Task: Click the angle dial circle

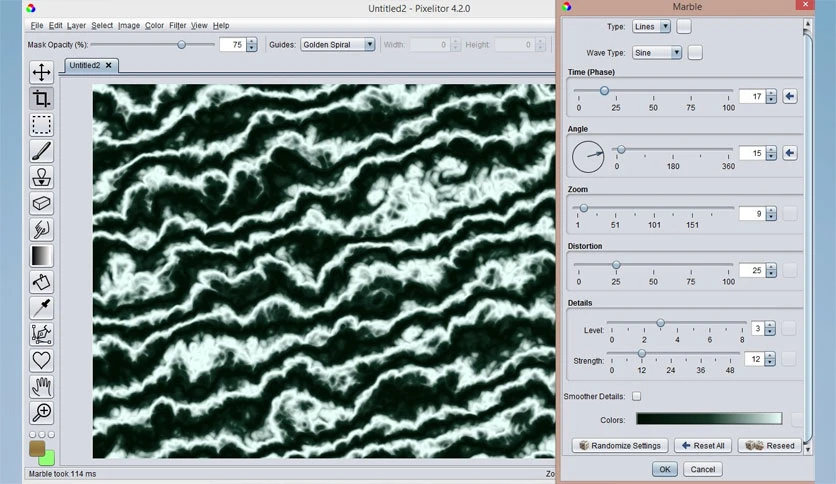Action: 588,157
